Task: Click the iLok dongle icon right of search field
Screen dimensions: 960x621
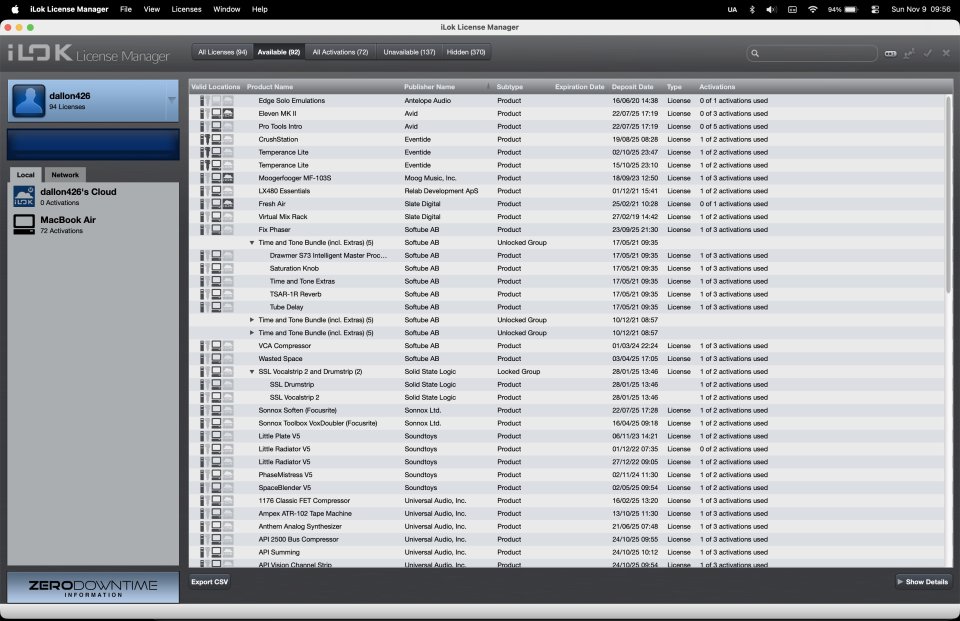Action: [891, 53]
